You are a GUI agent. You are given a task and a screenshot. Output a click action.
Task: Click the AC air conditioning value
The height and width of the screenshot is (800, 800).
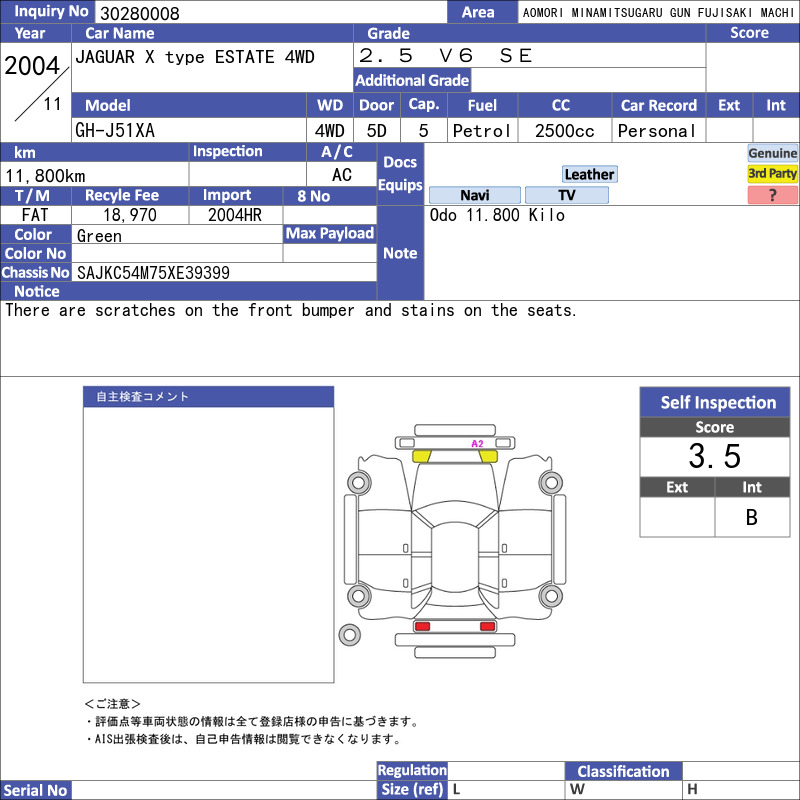[x=341, y=175]
